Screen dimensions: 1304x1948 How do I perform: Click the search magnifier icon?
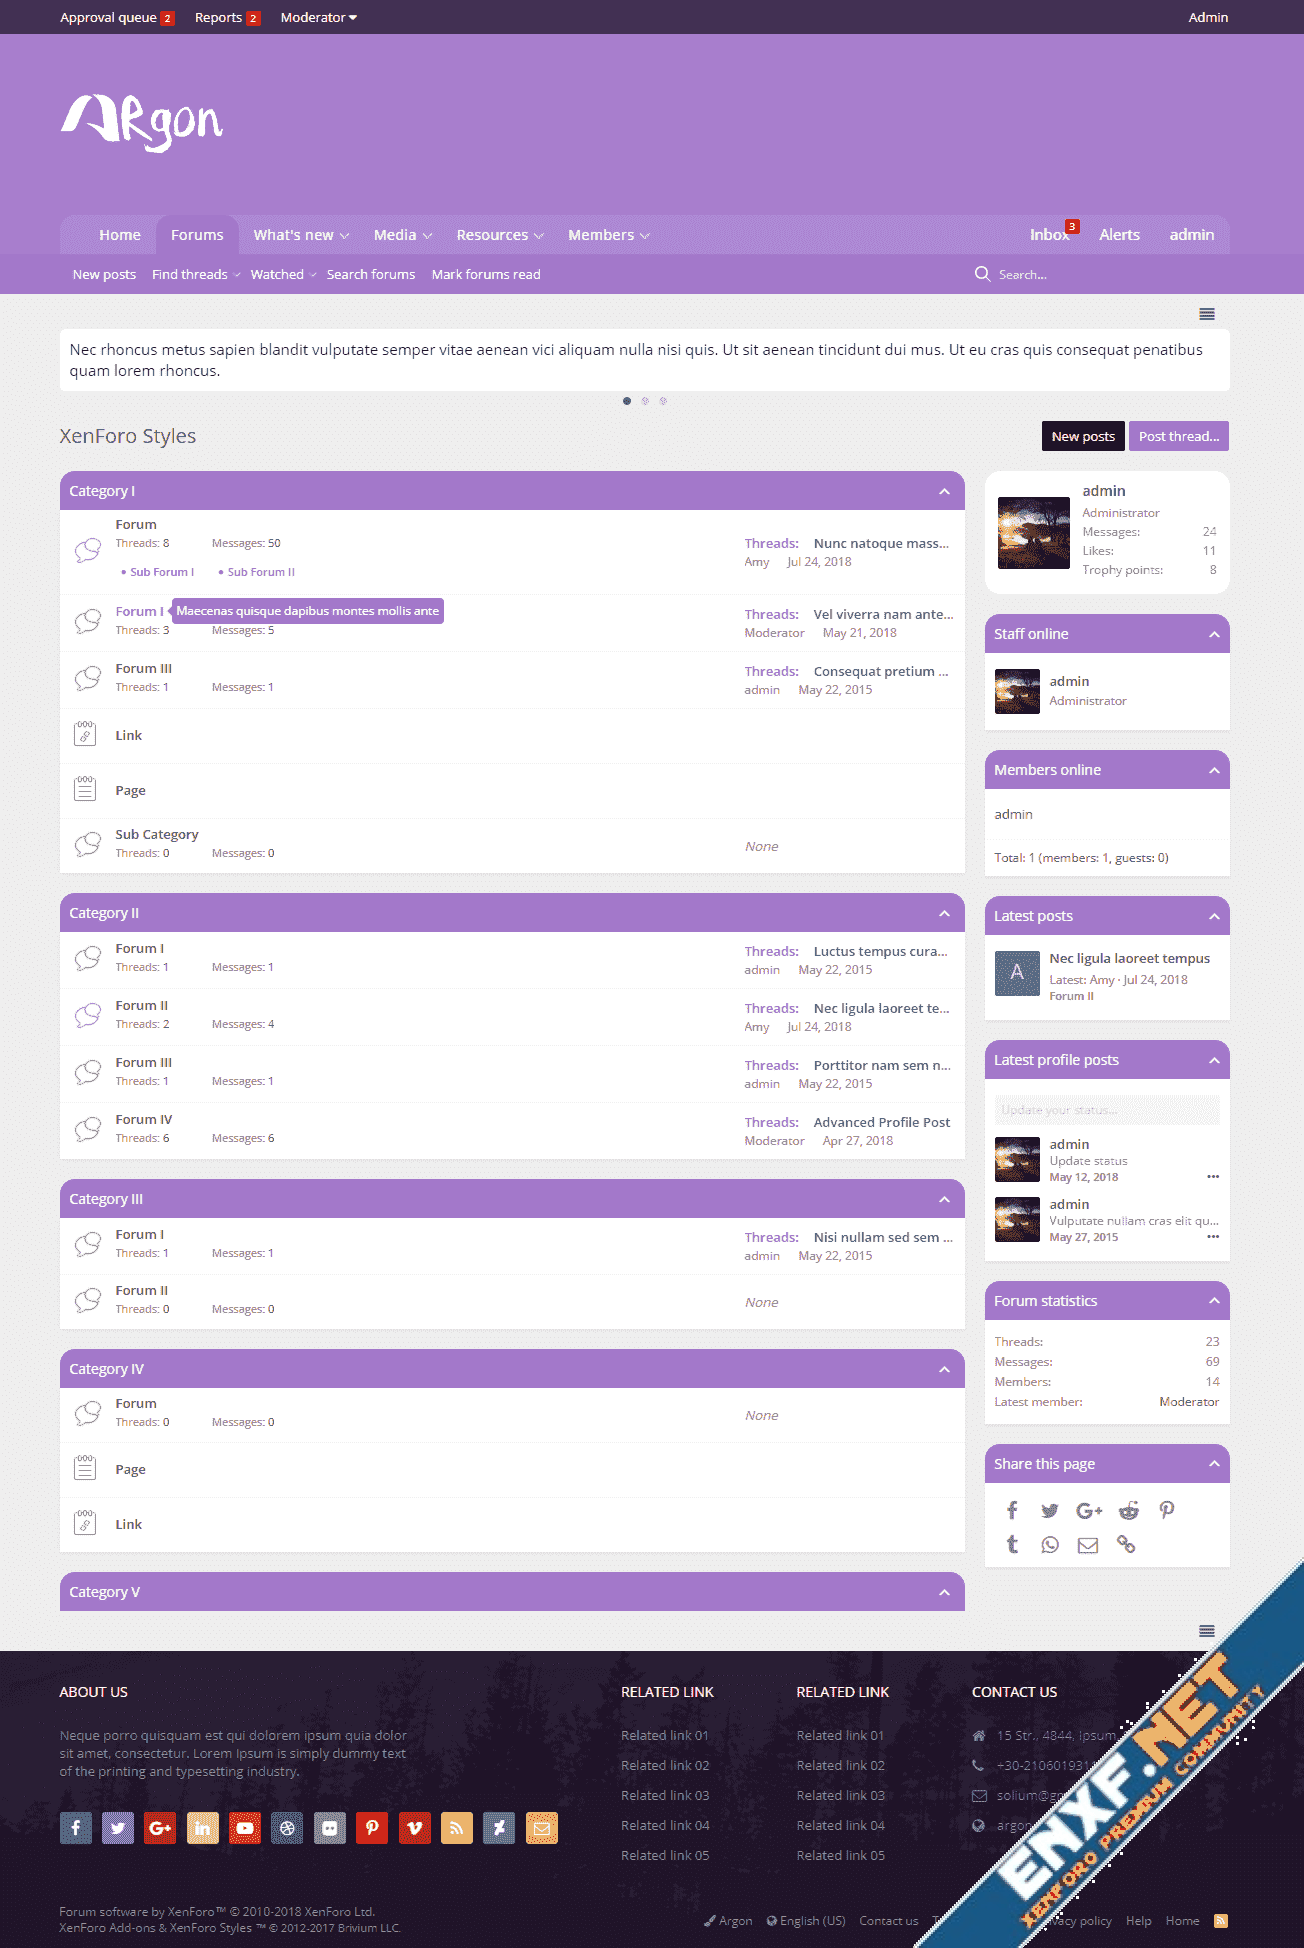point(982,274)
